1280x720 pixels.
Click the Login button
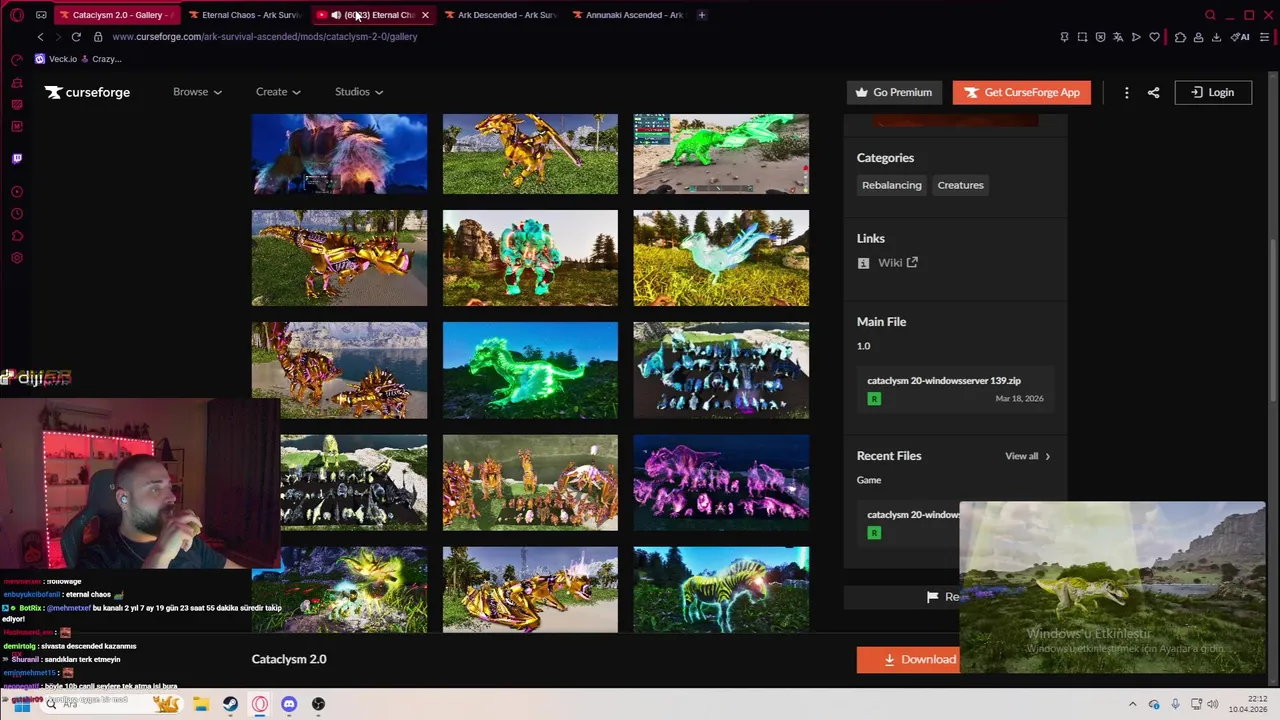1213,92
